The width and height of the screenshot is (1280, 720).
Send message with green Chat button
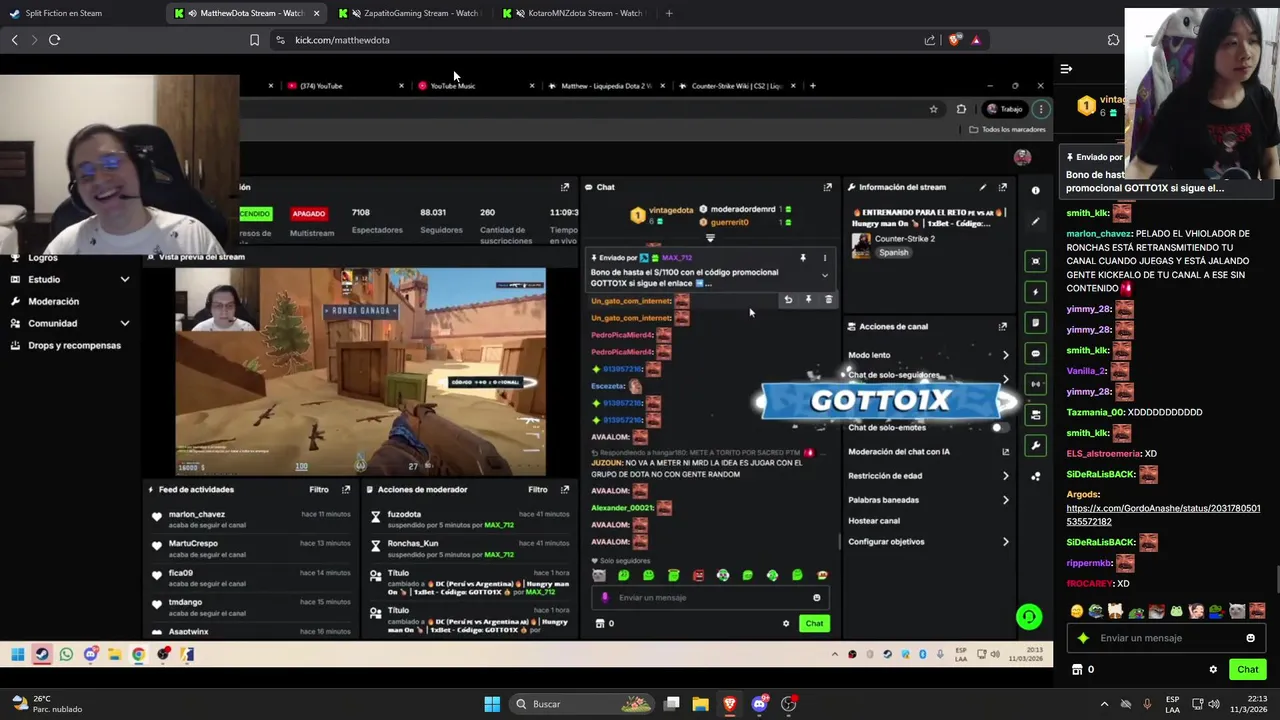click(x=1247, y=670)
